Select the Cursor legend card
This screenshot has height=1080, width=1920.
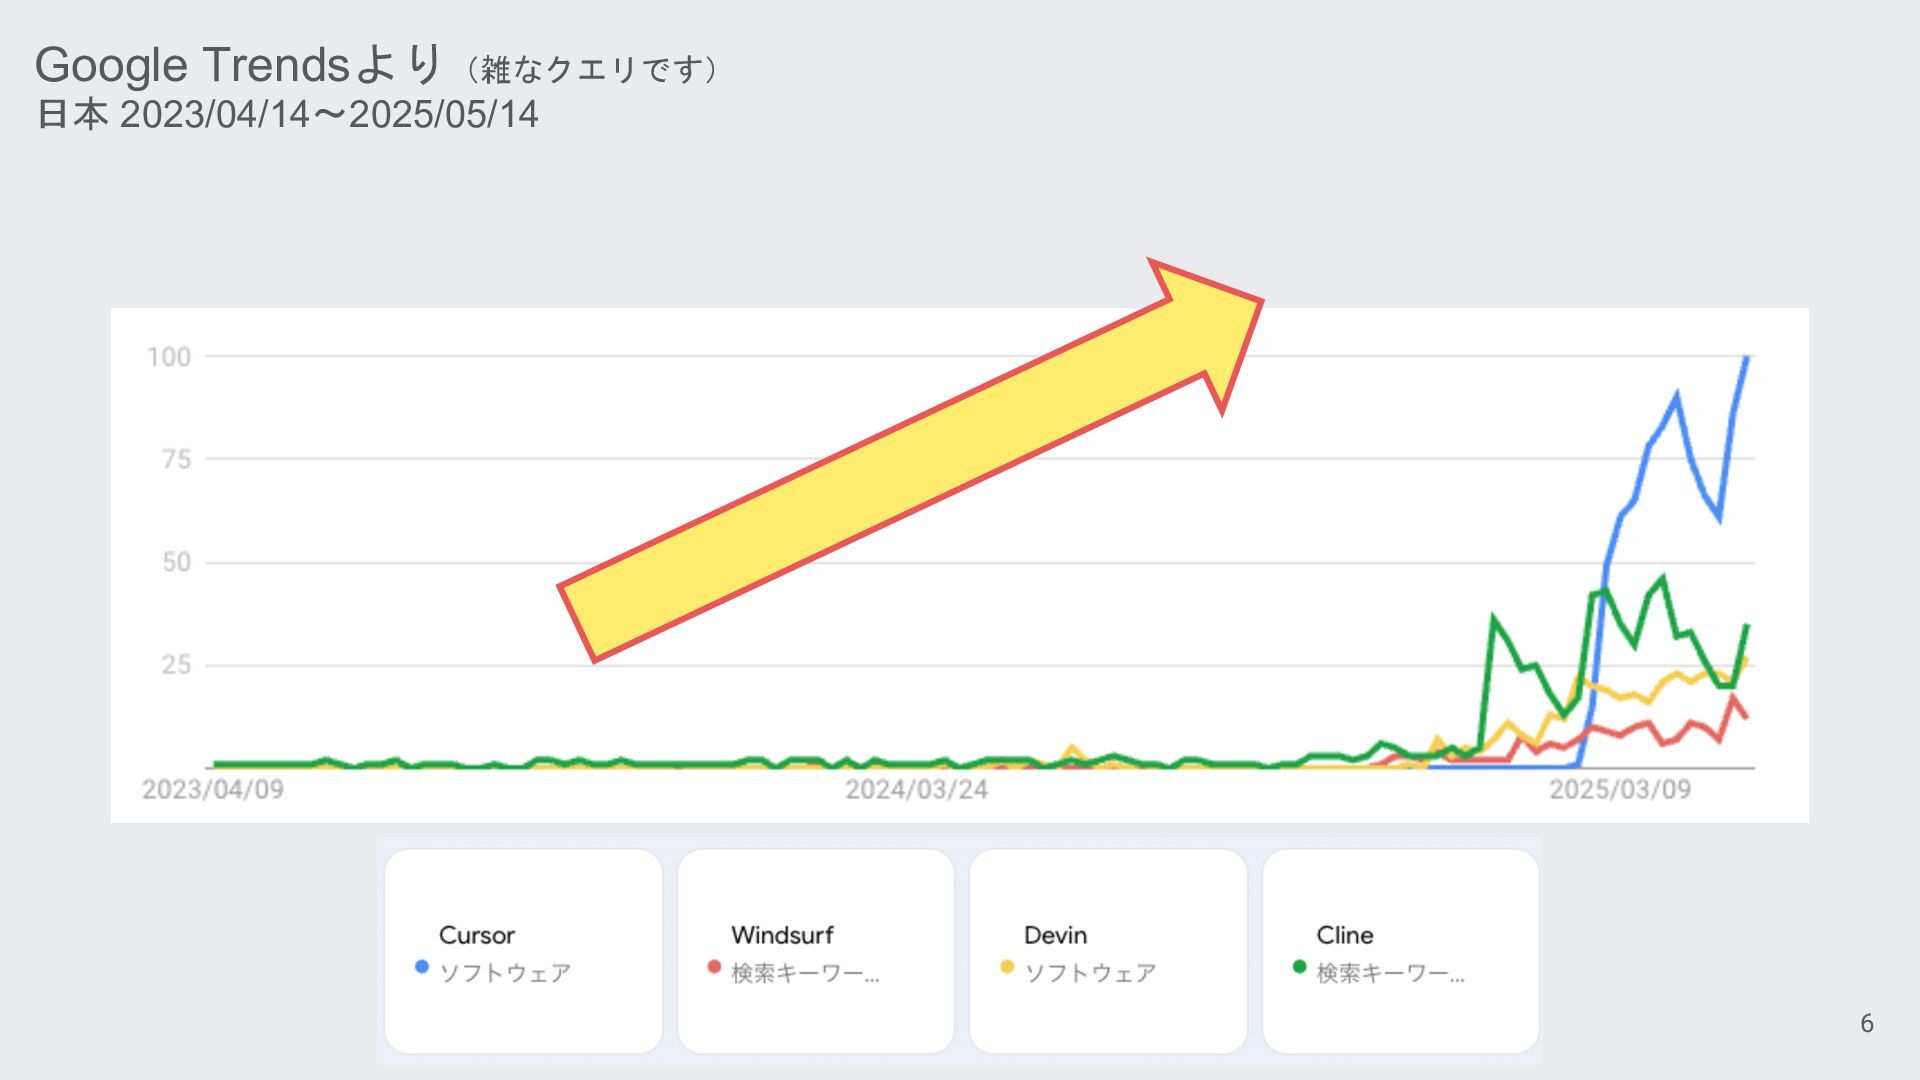click(523, 951)
